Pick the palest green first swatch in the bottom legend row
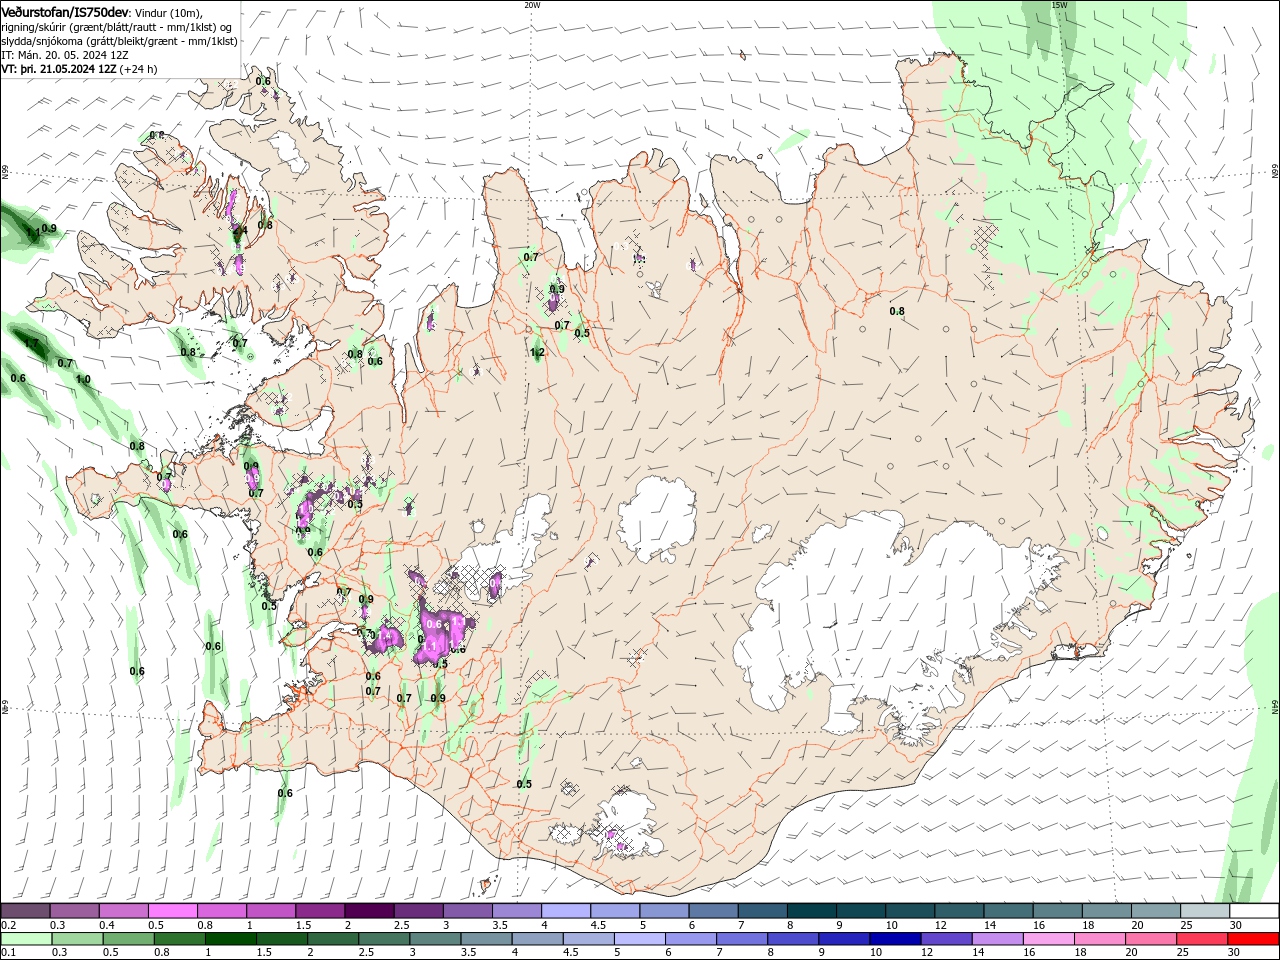 tap(25, 939)
